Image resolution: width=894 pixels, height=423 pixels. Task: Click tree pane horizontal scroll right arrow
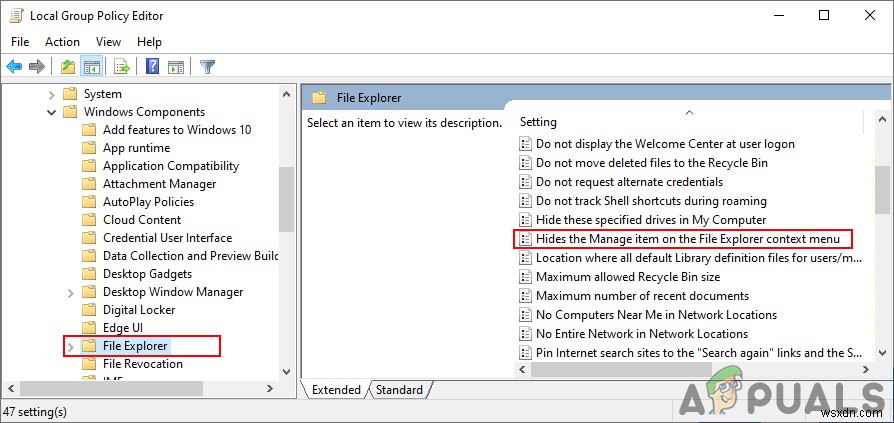pyautogui.click(x=270, y=389)
